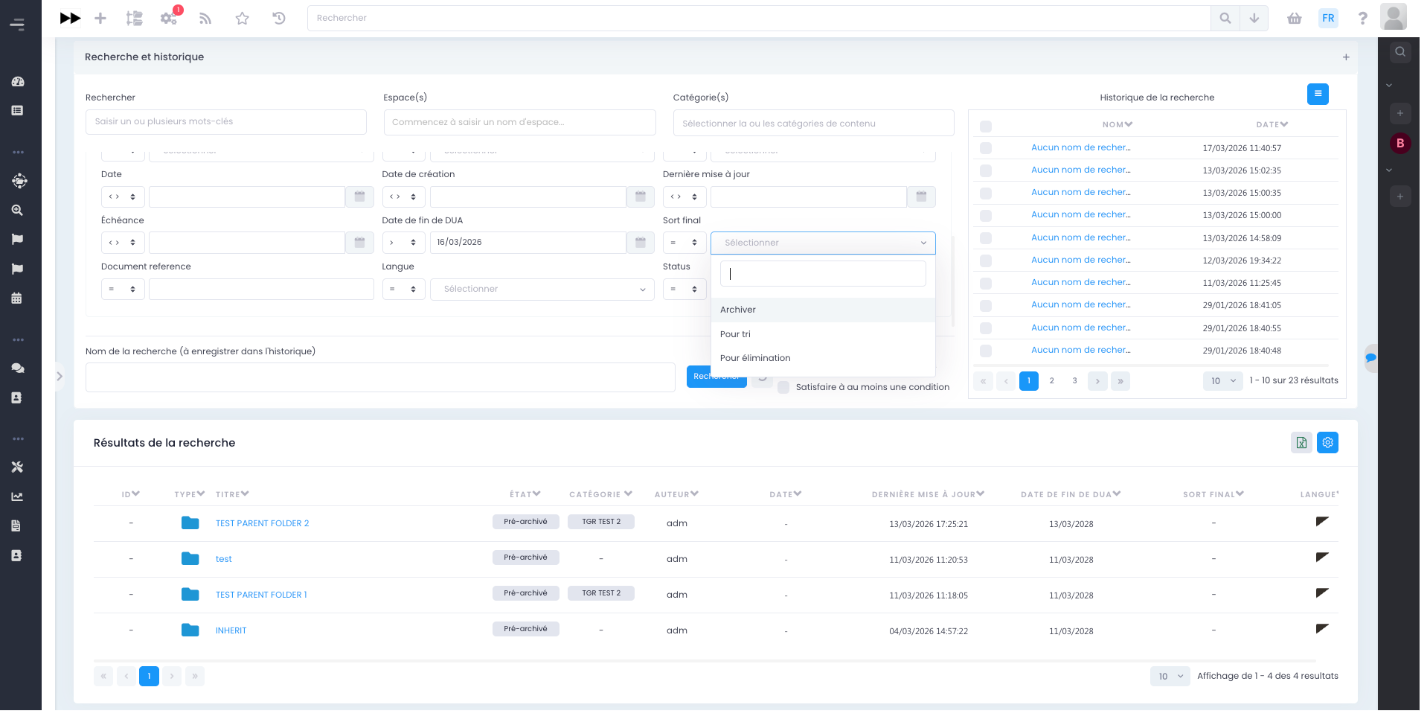Tick history checkbox for 29/01/2026 18:40:48
This screenshot has height=711, width=1420.
986,351
